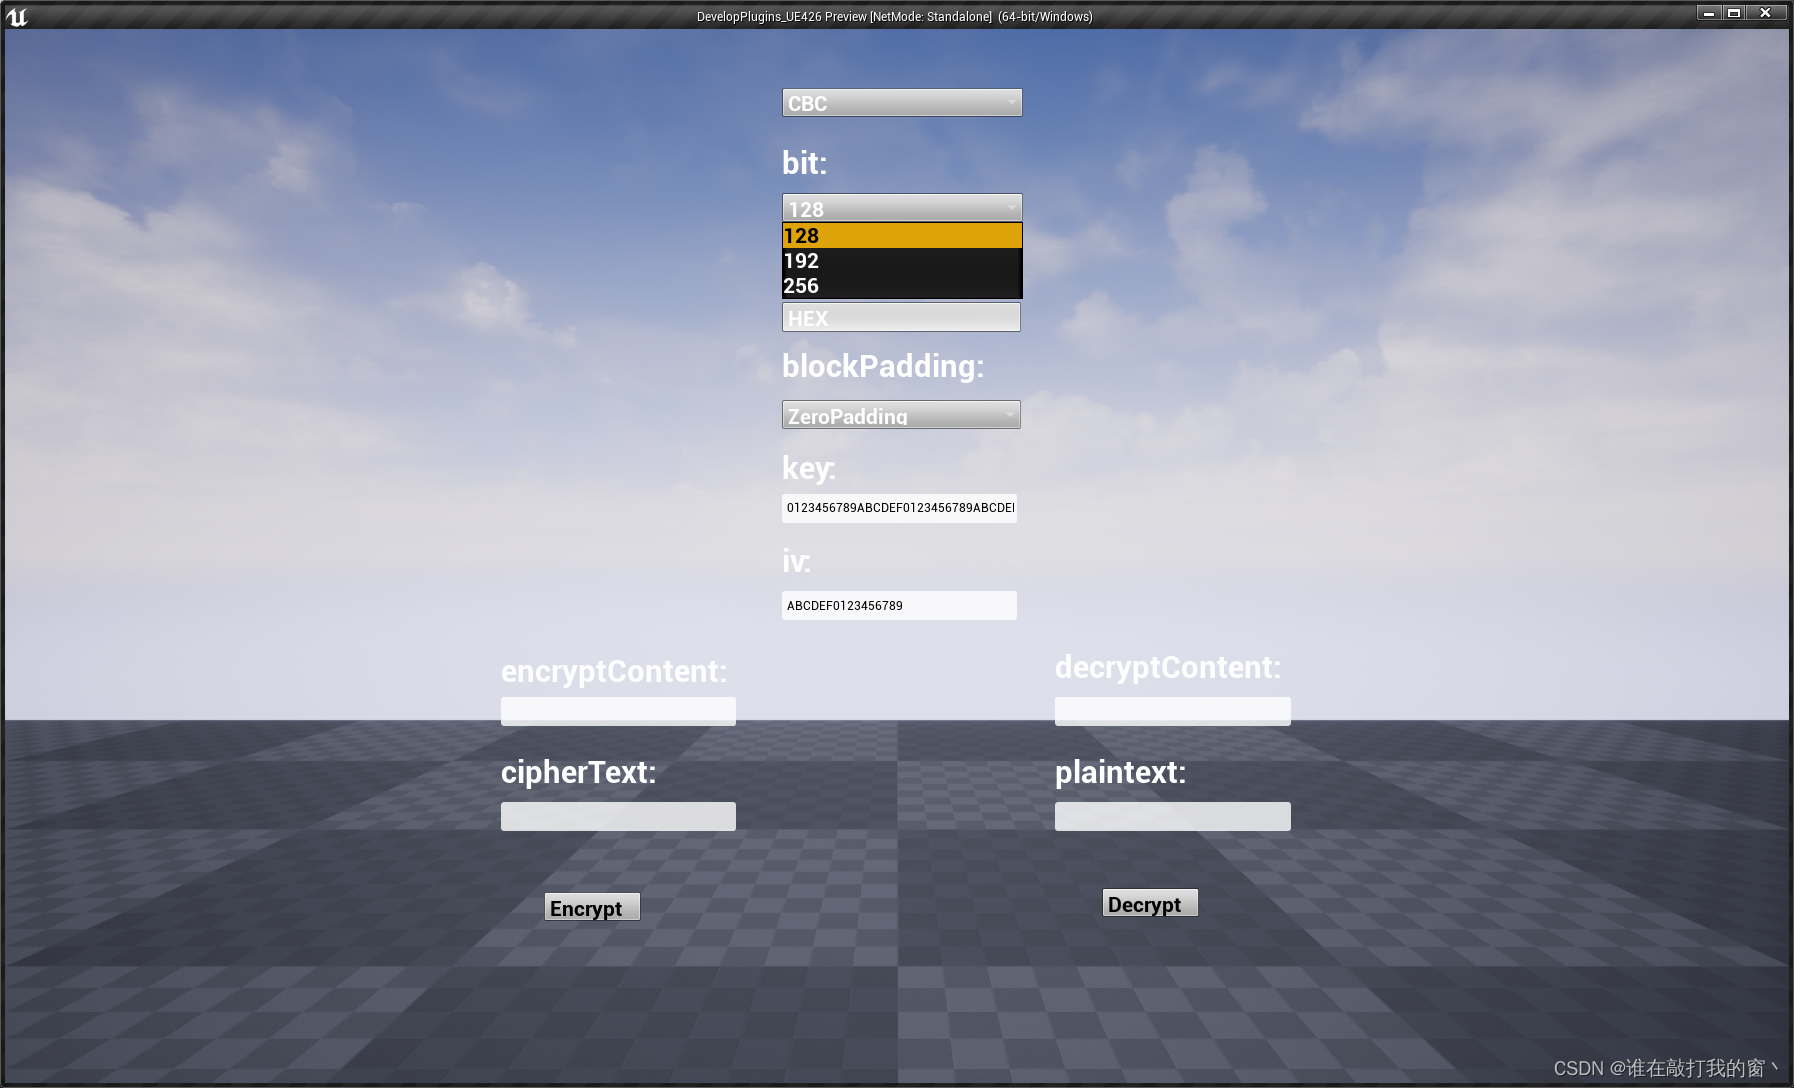The image size is (1794, 1088).
Task: Open the ZeroPadding blockPadding dropdown
Action: tap(900, 415)
